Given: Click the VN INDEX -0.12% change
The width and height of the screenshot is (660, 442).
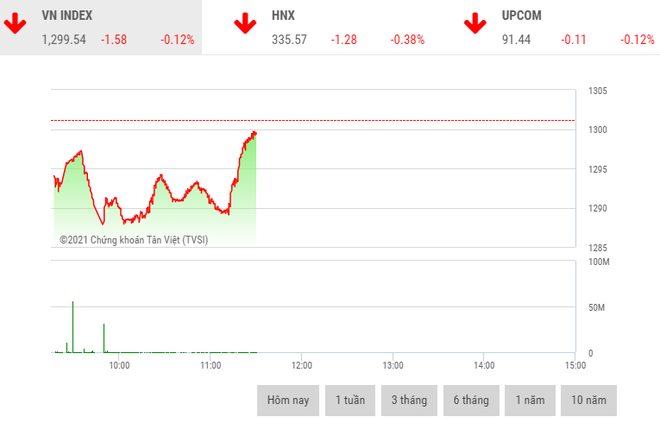Looking at the screenshot, I should pyautogui.click(x=177, y=40).
